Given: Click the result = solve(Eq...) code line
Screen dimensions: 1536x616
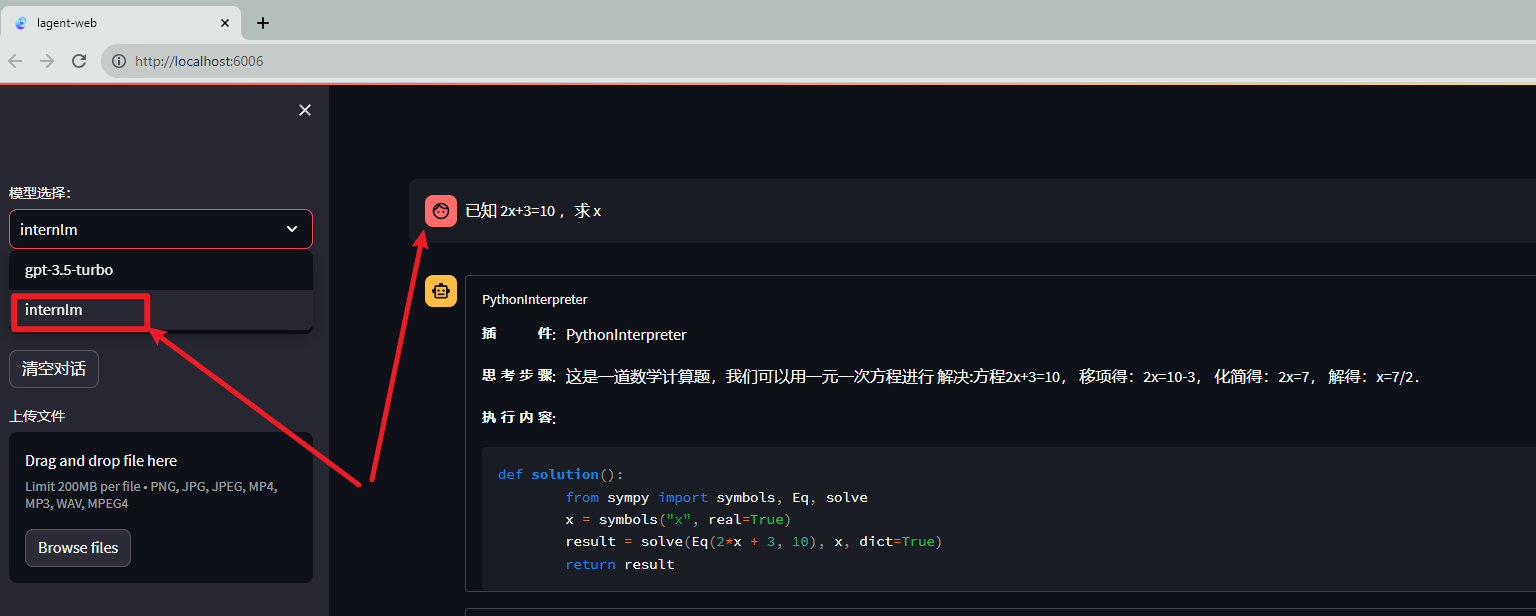Looking at the screenshot, I should pyautogui.click(x=754, y=541).
